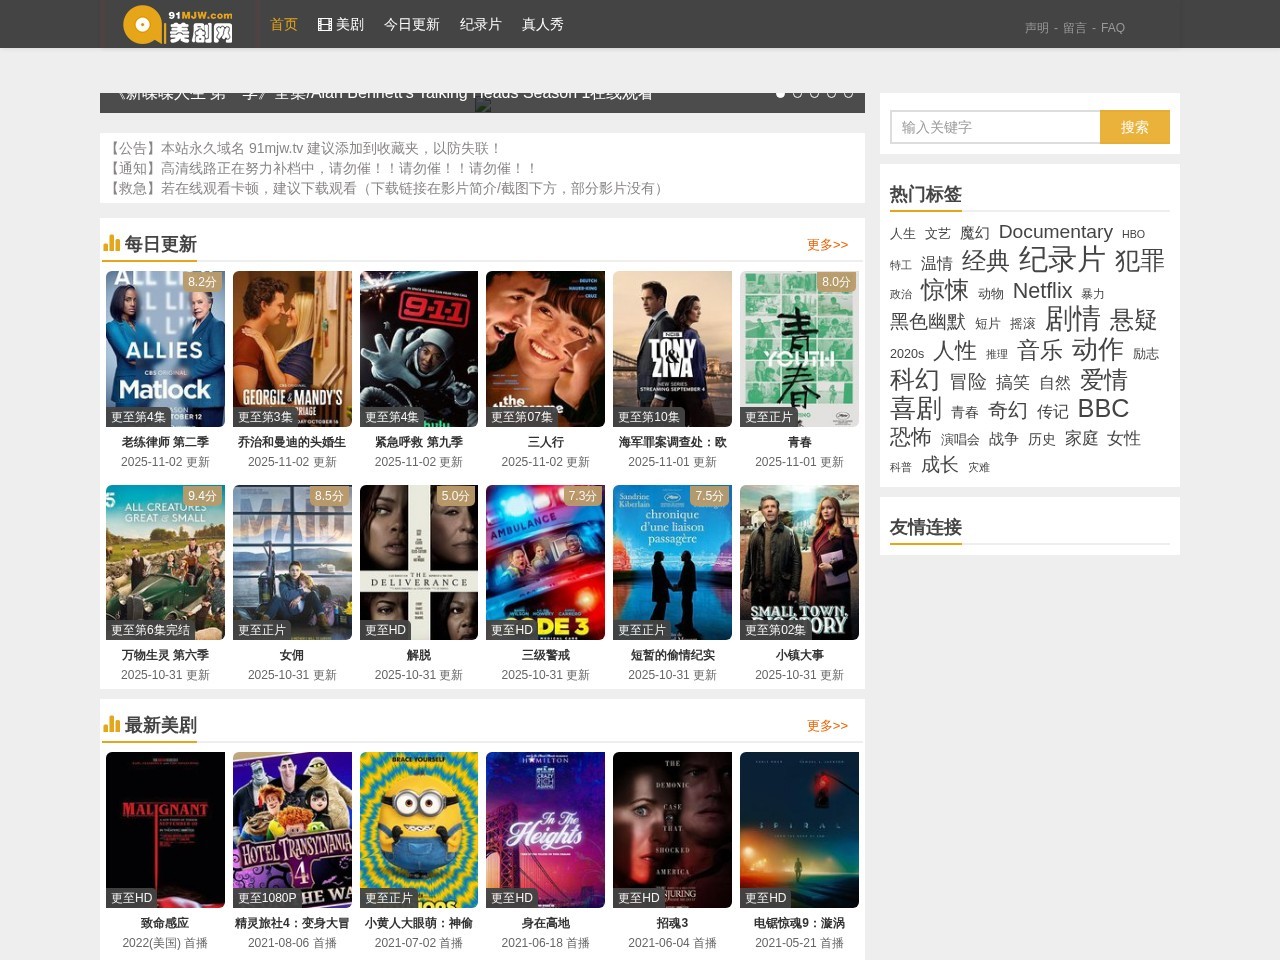Open the 9-1-1 poster thumbnail
Image resolution: width=1280 pixels, height=960 pixels.
click(x=419, y=349)
